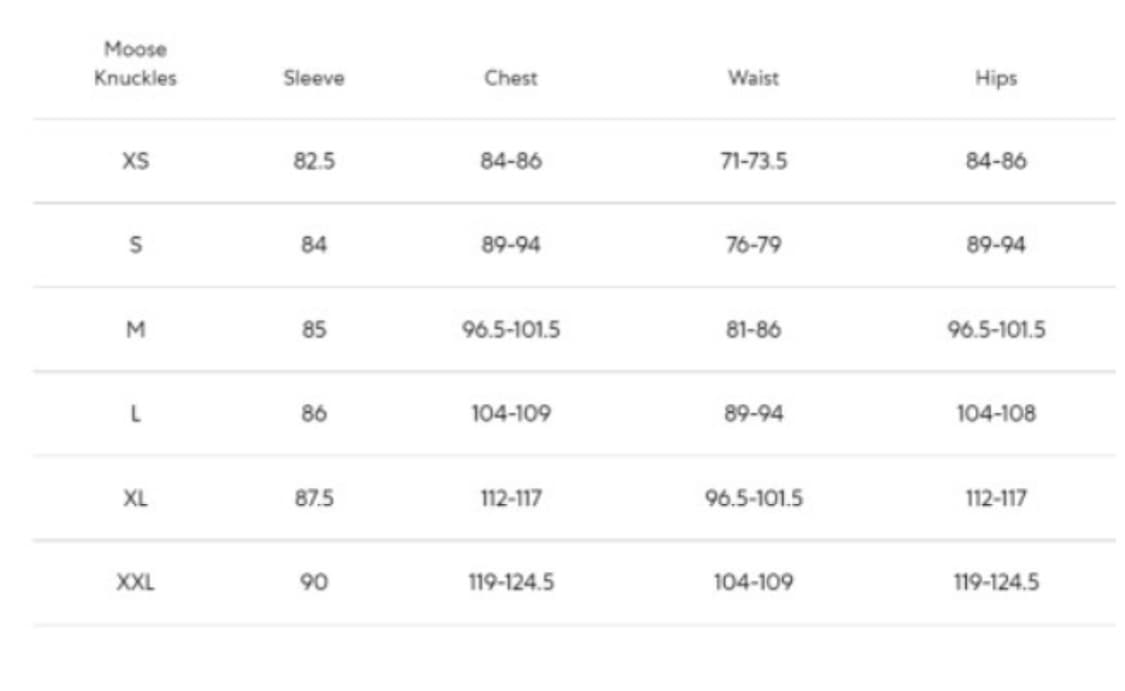Select the XS waist value 71-73.5
Image resolution: width=1125 pixels, height=691 pixels.
pos(753,161)
